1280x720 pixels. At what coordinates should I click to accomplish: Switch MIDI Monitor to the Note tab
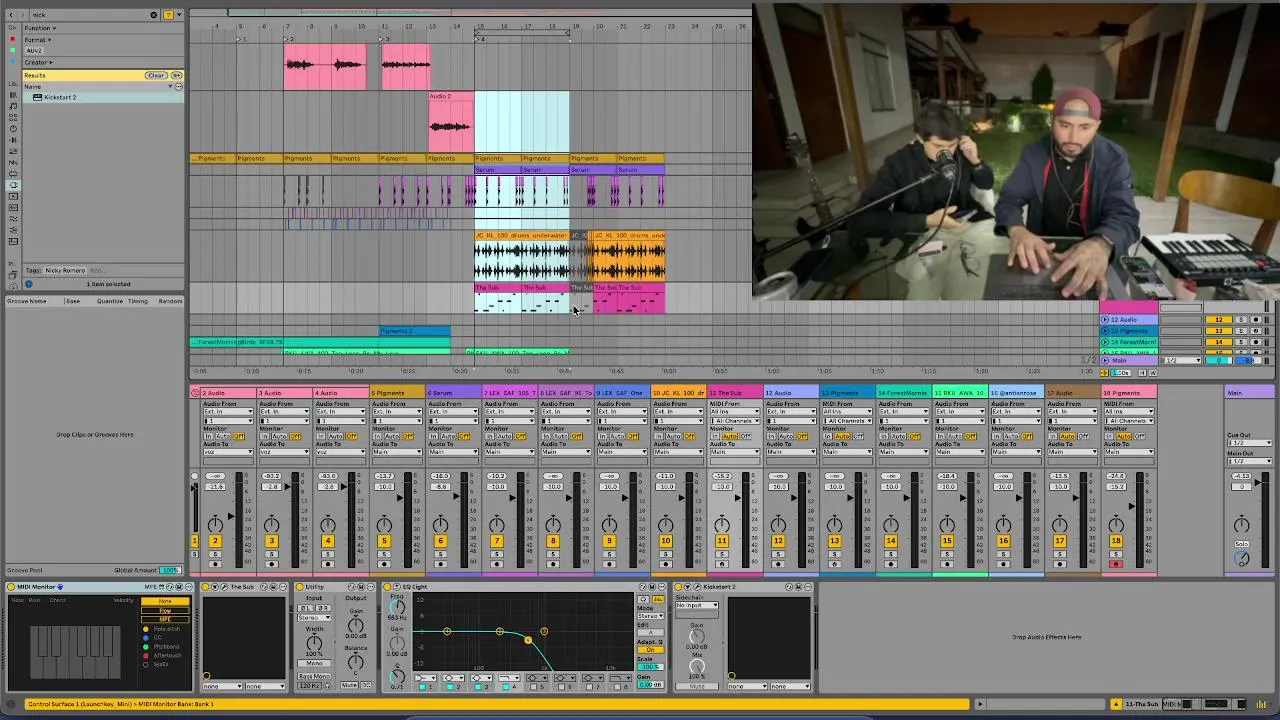(165, 601)
